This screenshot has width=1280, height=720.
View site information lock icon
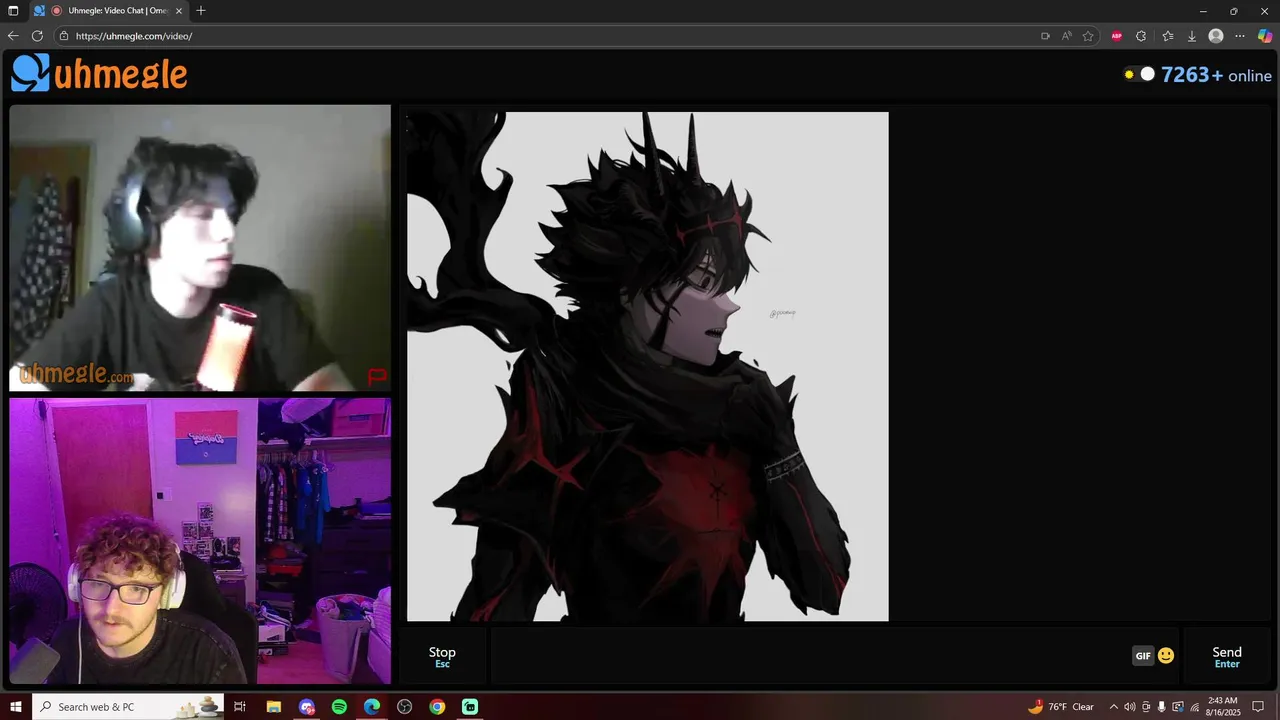pyautogui.click(x=64, y=36)
